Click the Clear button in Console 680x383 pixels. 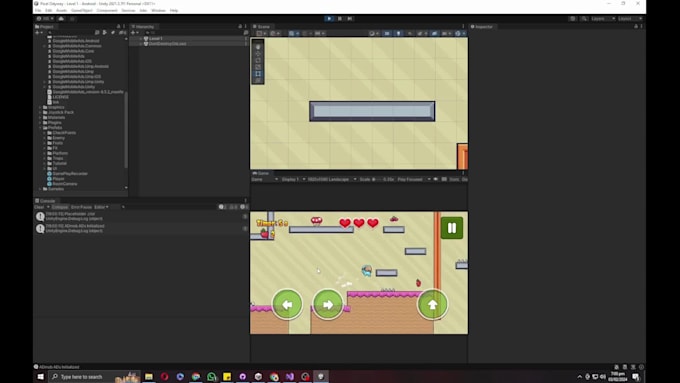39,207
